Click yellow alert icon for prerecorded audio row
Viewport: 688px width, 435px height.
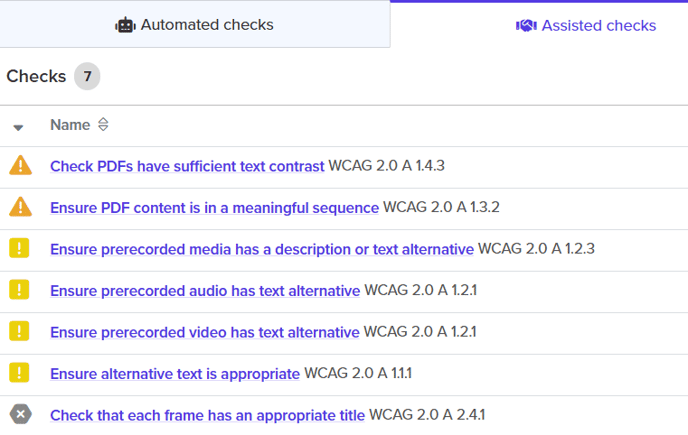pyautogui.click(x=19, y=290)
